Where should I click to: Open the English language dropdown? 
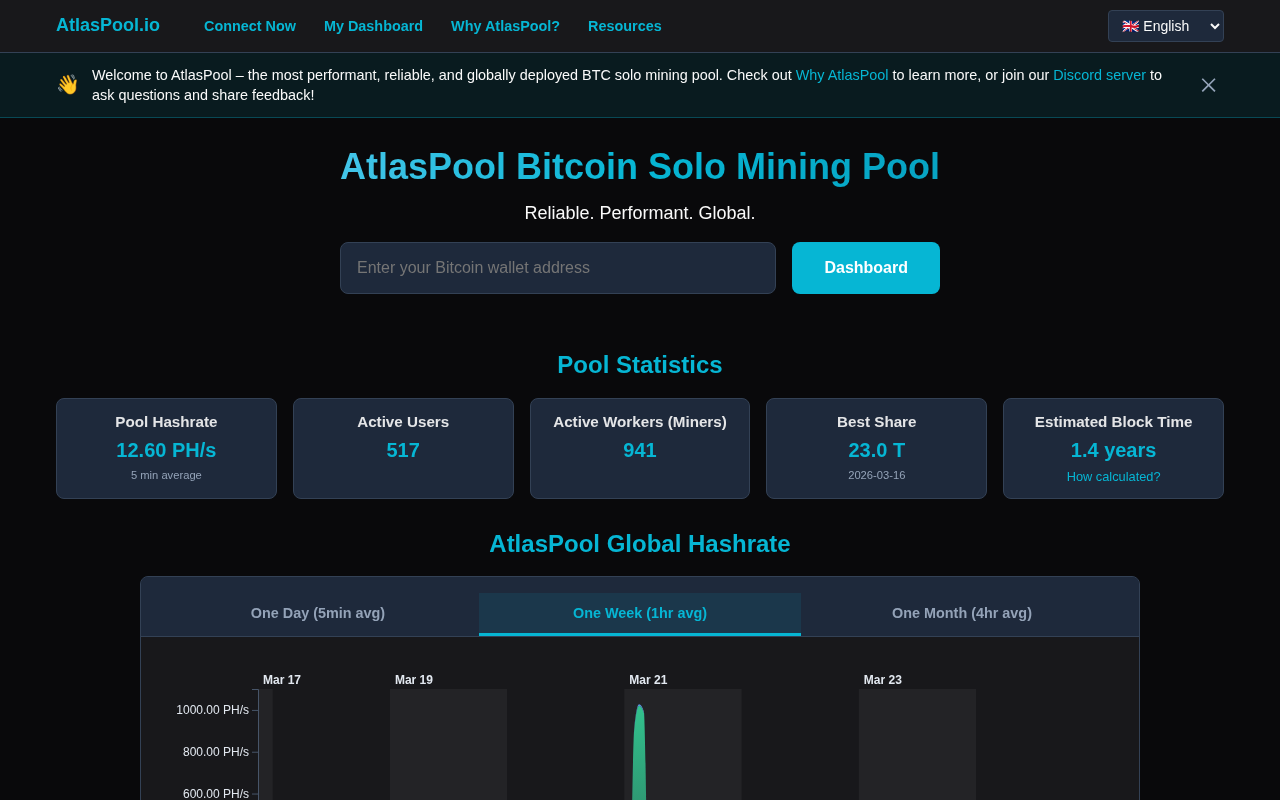(x=1165, y=26)
